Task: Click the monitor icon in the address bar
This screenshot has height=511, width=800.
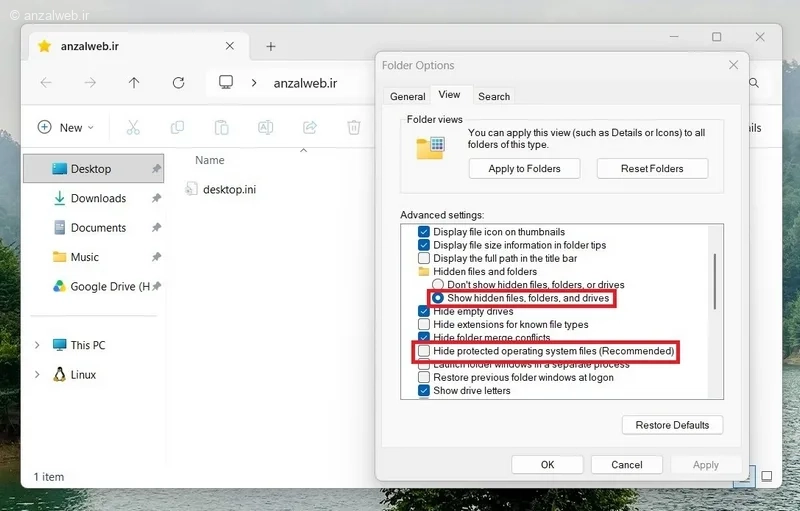Action: 226,82
